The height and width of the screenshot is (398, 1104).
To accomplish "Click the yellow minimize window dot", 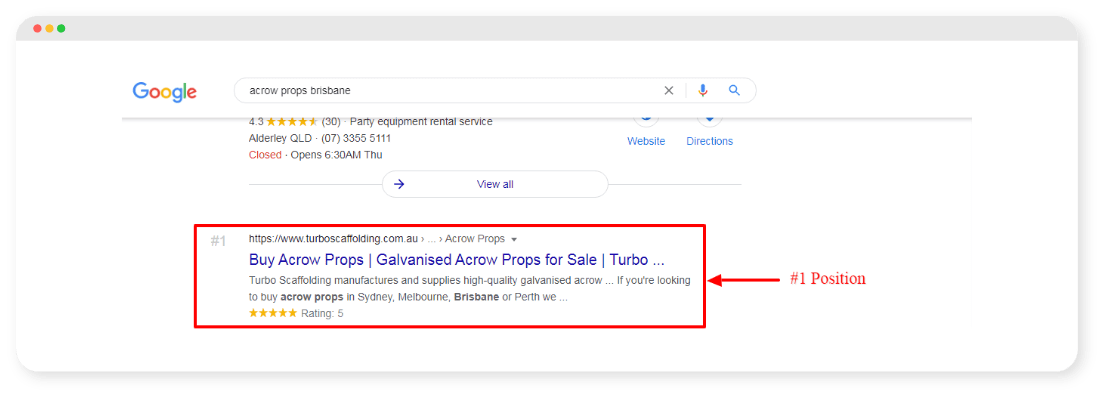I will click(49, 28).
